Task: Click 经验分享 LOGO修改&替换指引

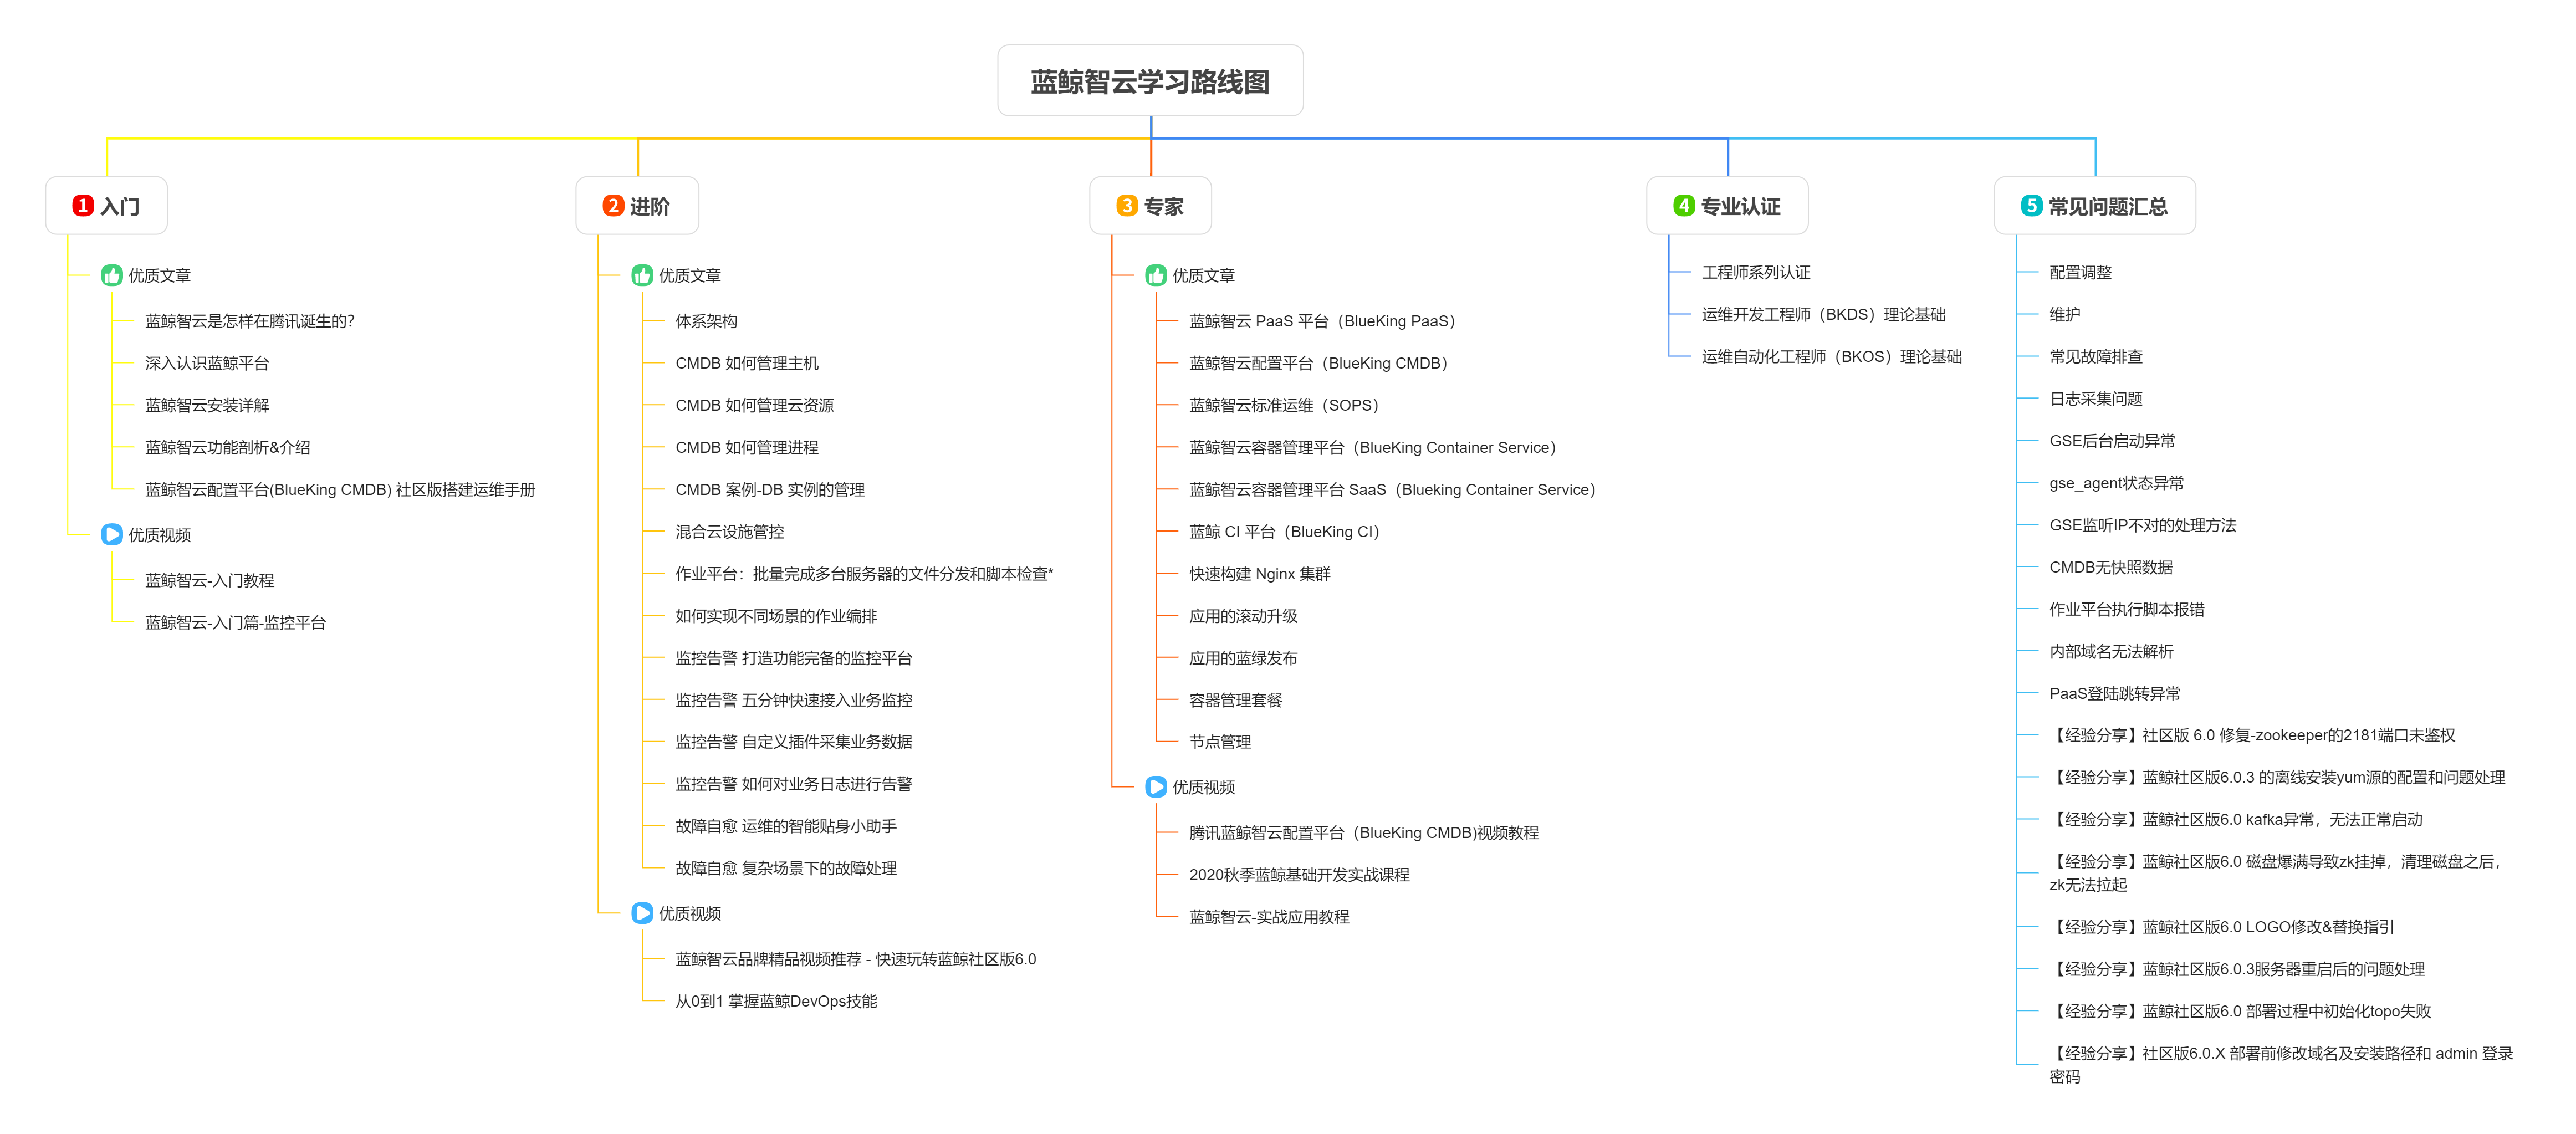Action: (x=2222, y=927)
